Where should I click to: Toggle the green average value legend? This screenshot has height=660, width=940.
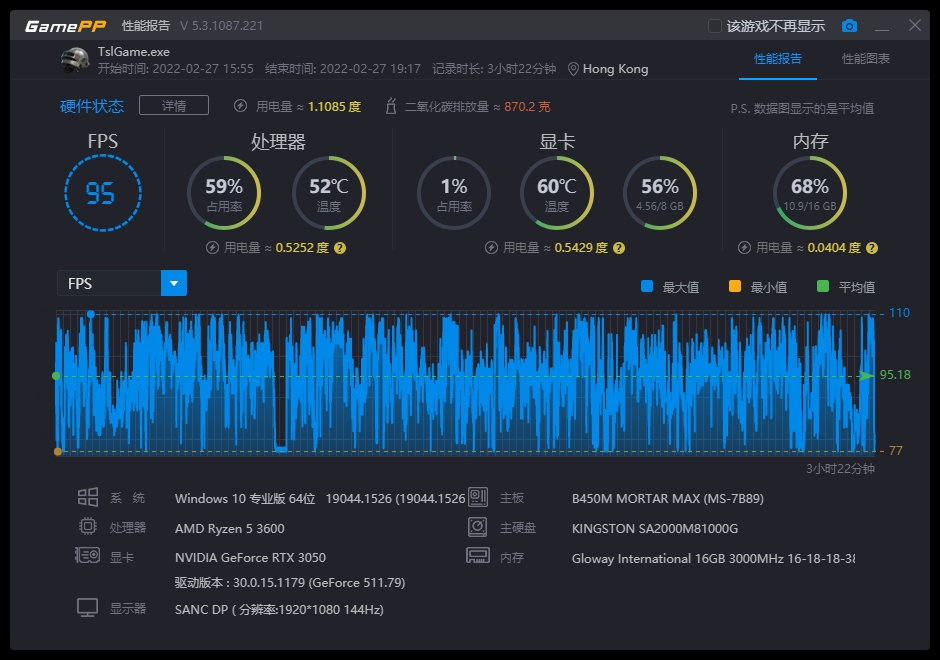(x=823, y=287)
